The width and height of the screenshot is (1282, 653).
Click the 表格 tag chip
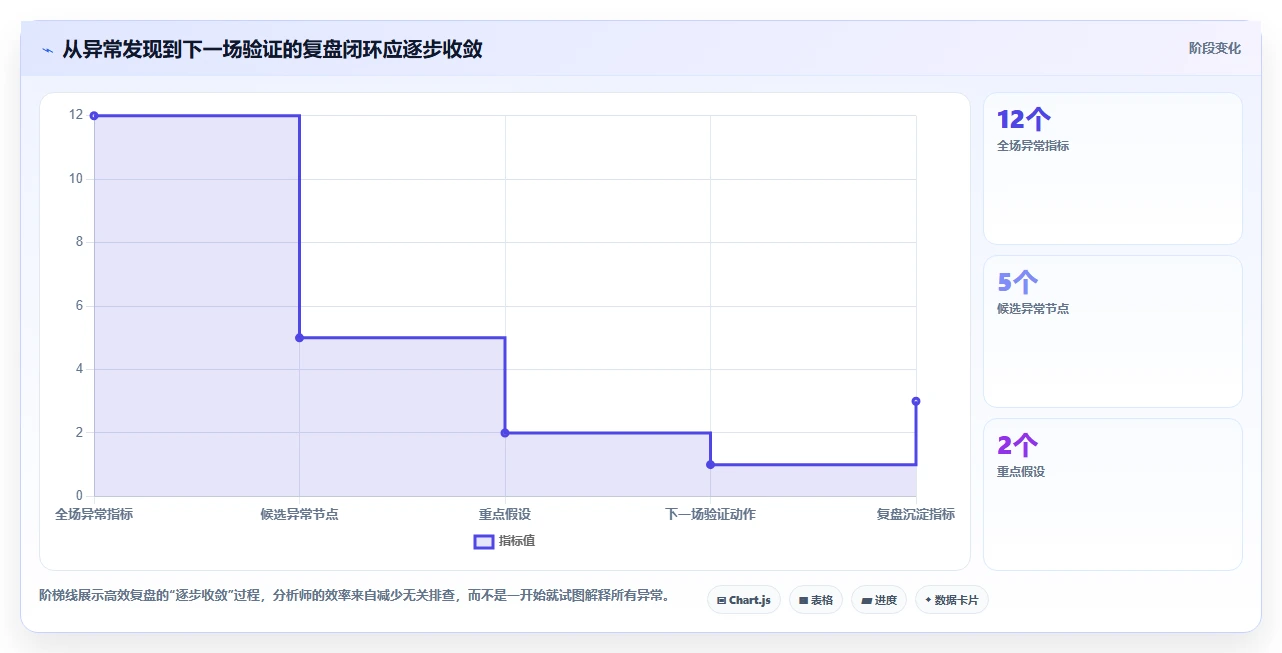coord(816,600)
